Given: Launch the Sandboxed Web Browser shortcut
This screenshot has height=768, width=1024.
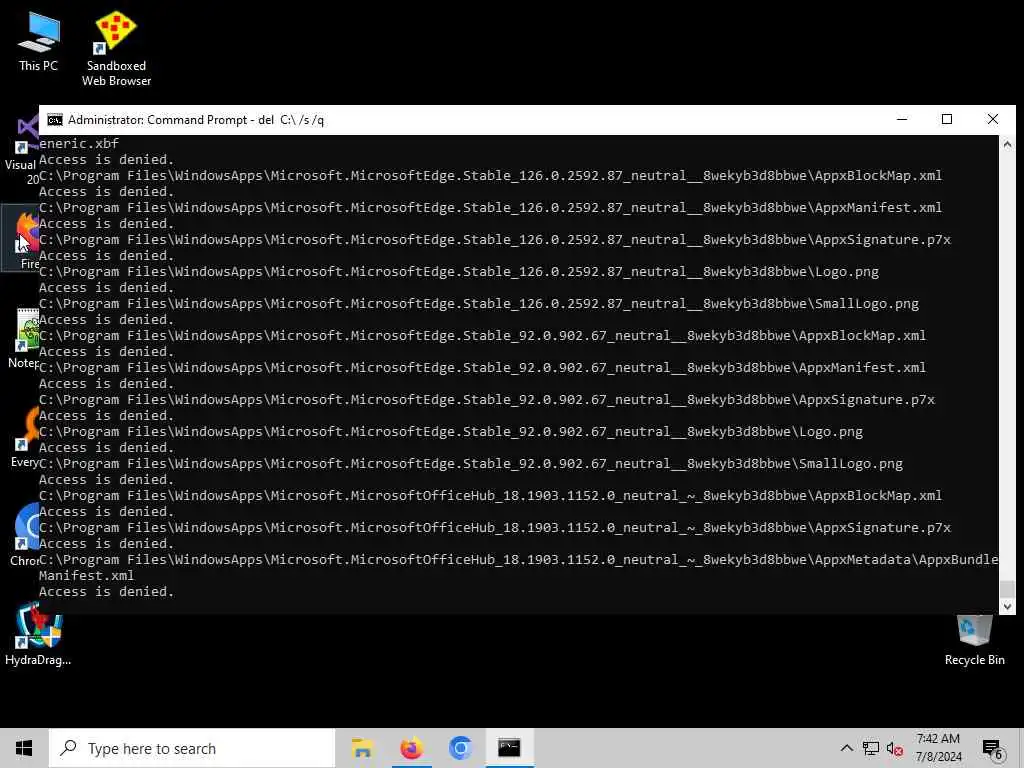Looking at the screenshot, I should tap(116, 48).
